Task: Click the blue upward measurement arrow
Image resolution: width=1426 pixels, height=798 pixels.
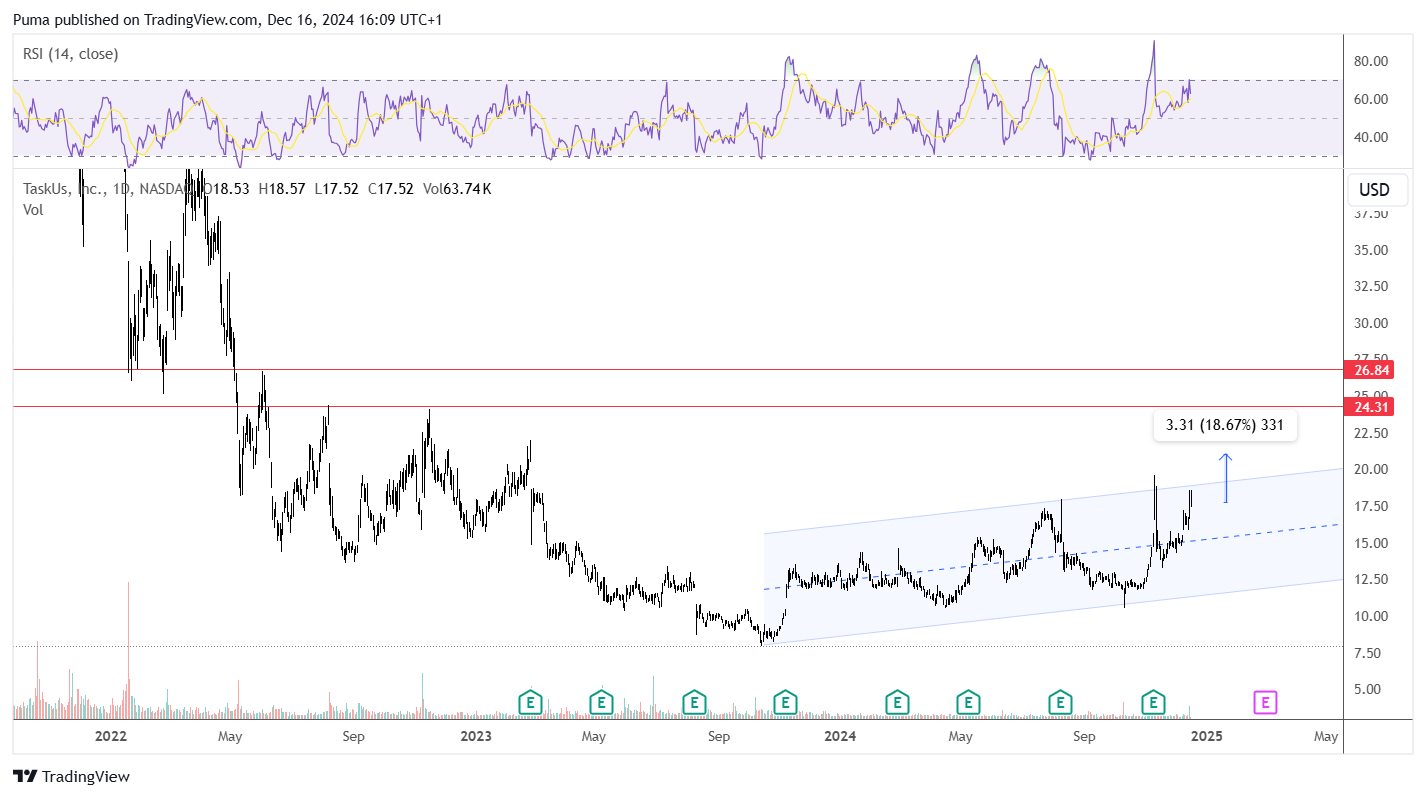Action: [1226, 478]
